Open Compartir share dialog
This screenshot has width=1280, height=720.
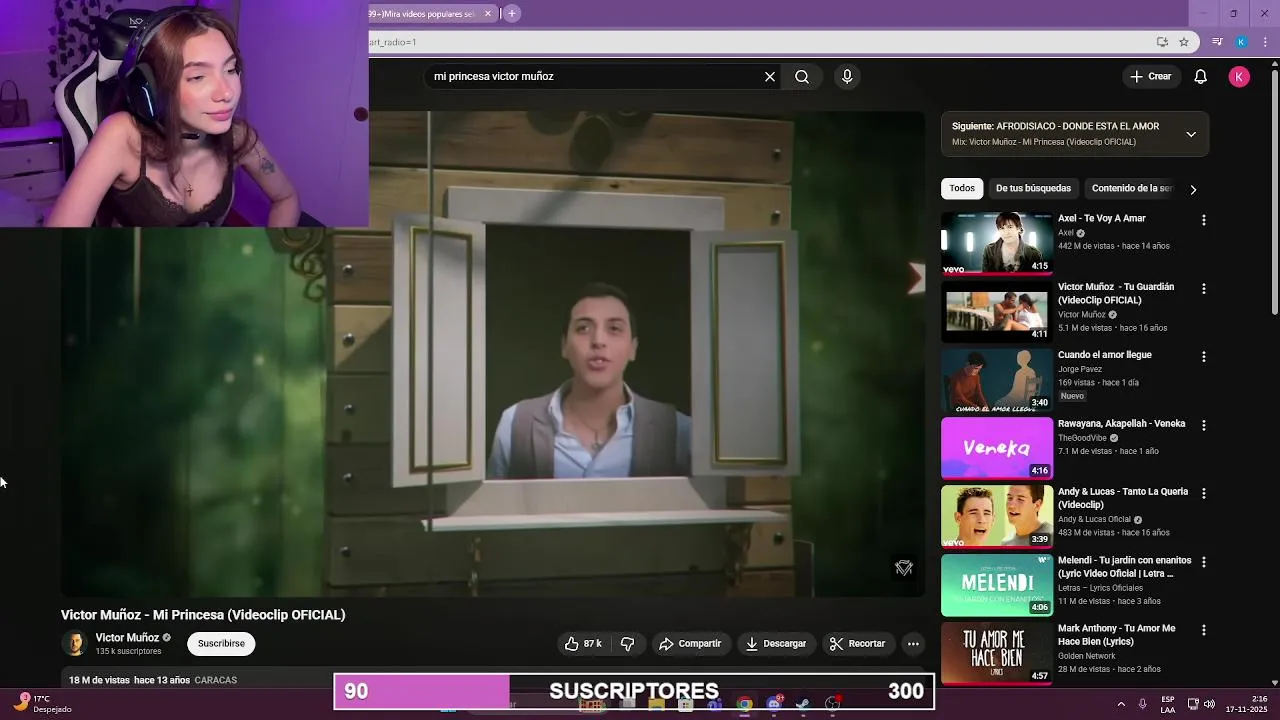click(690, 644)
